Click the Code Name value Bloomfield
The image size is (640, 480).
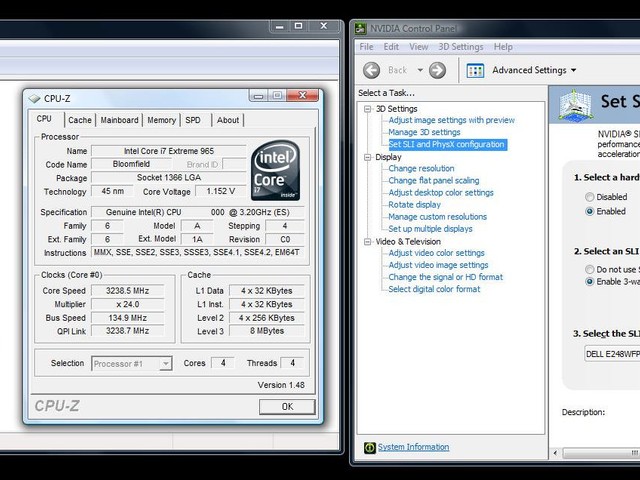131,164
